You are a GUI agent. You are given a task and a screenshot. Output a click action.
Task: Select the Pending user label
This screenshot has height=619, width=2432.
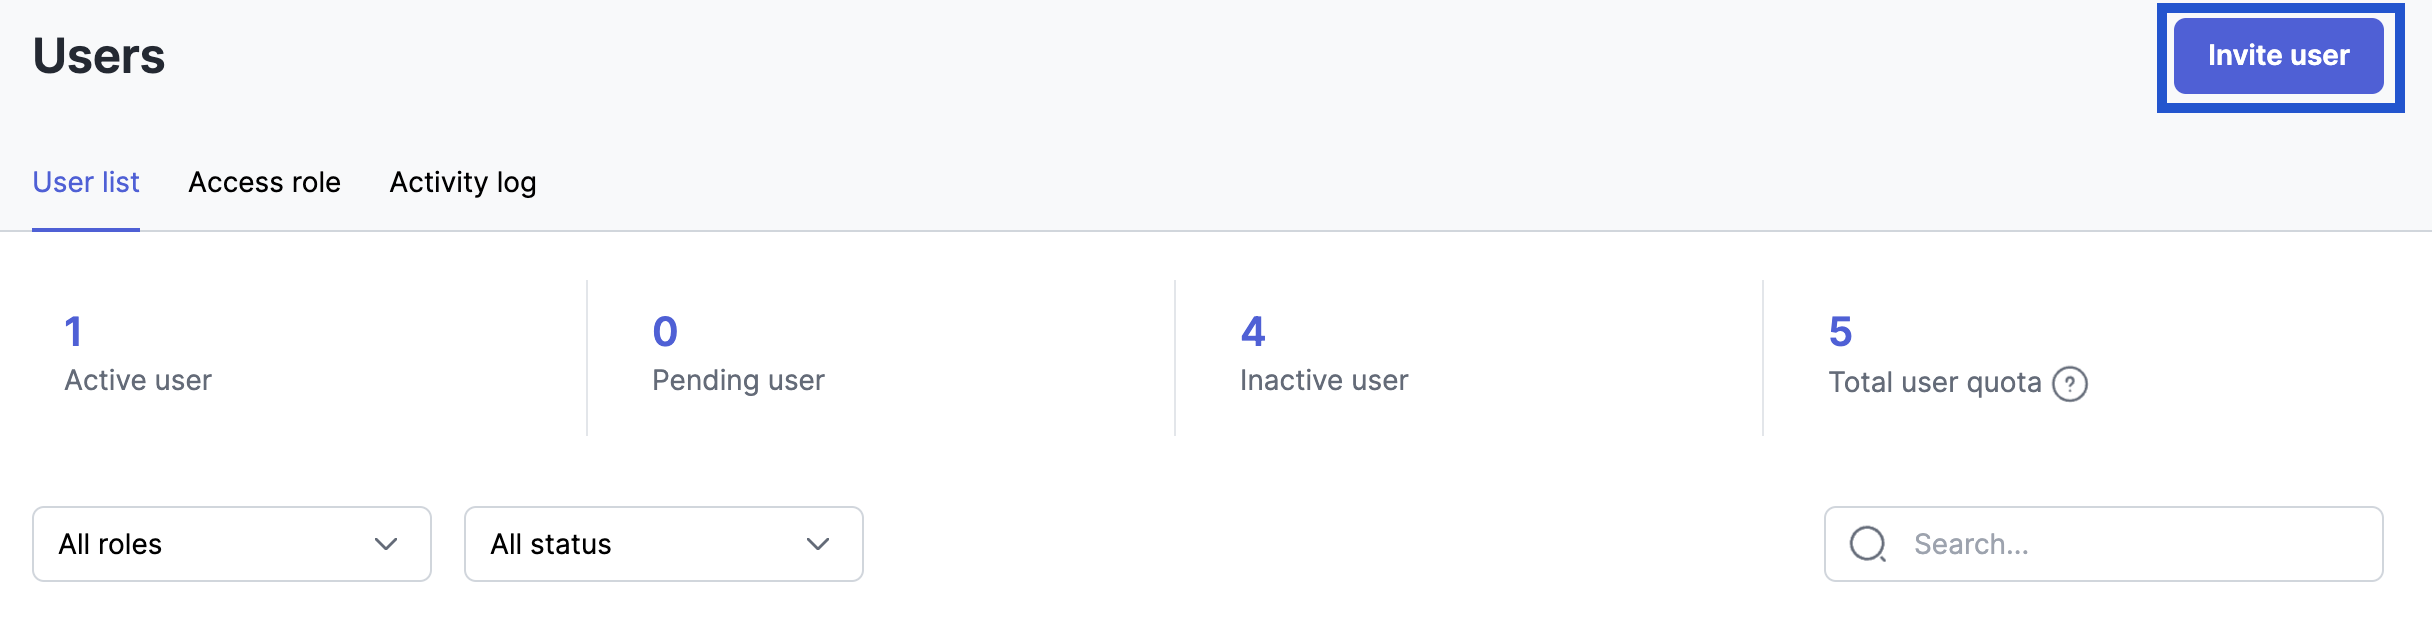pyautogui.click(x=738, y=380)
